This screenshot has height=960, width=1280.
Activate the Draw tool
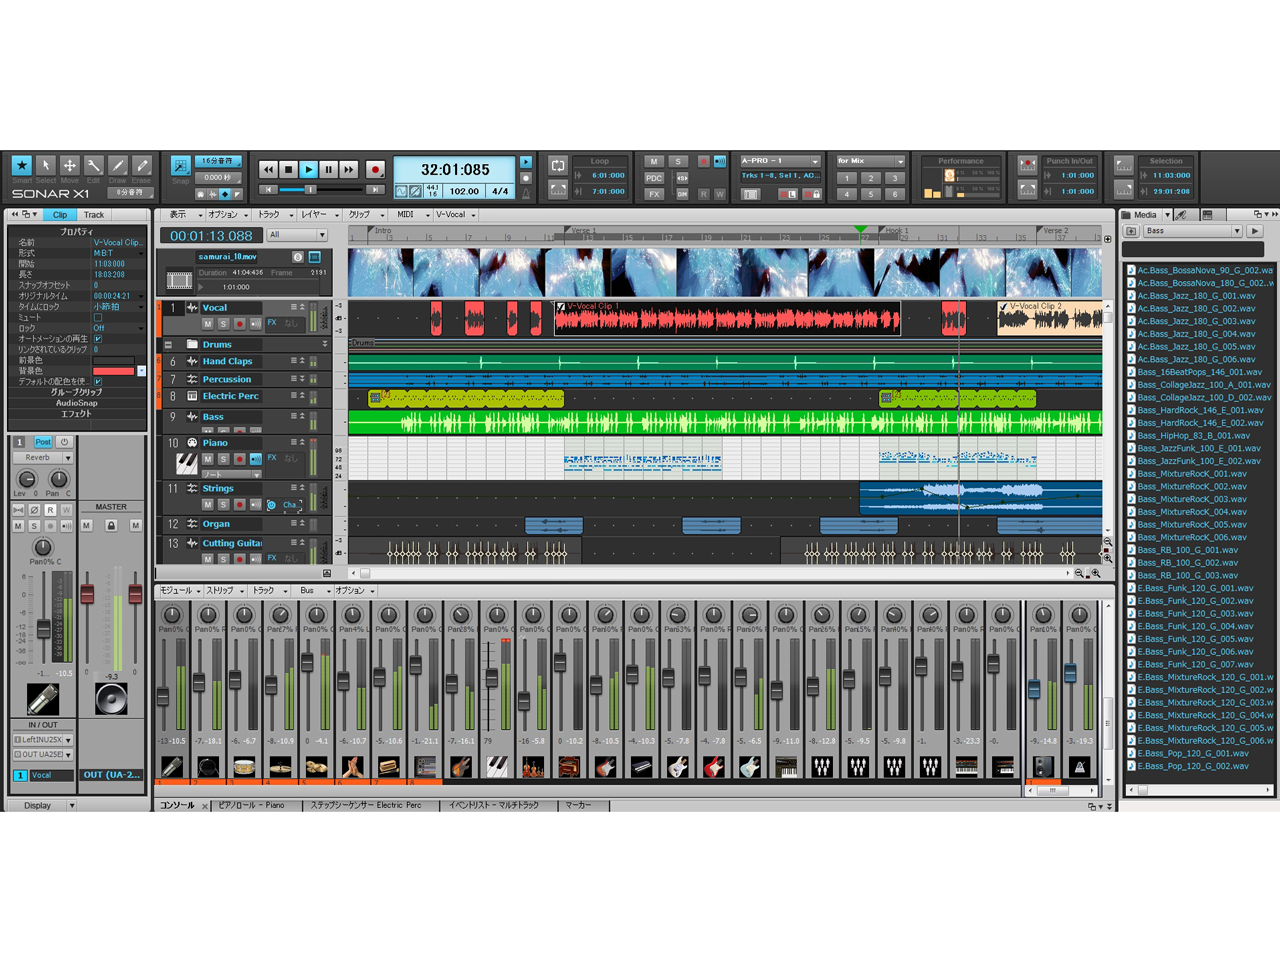point(116,165)
